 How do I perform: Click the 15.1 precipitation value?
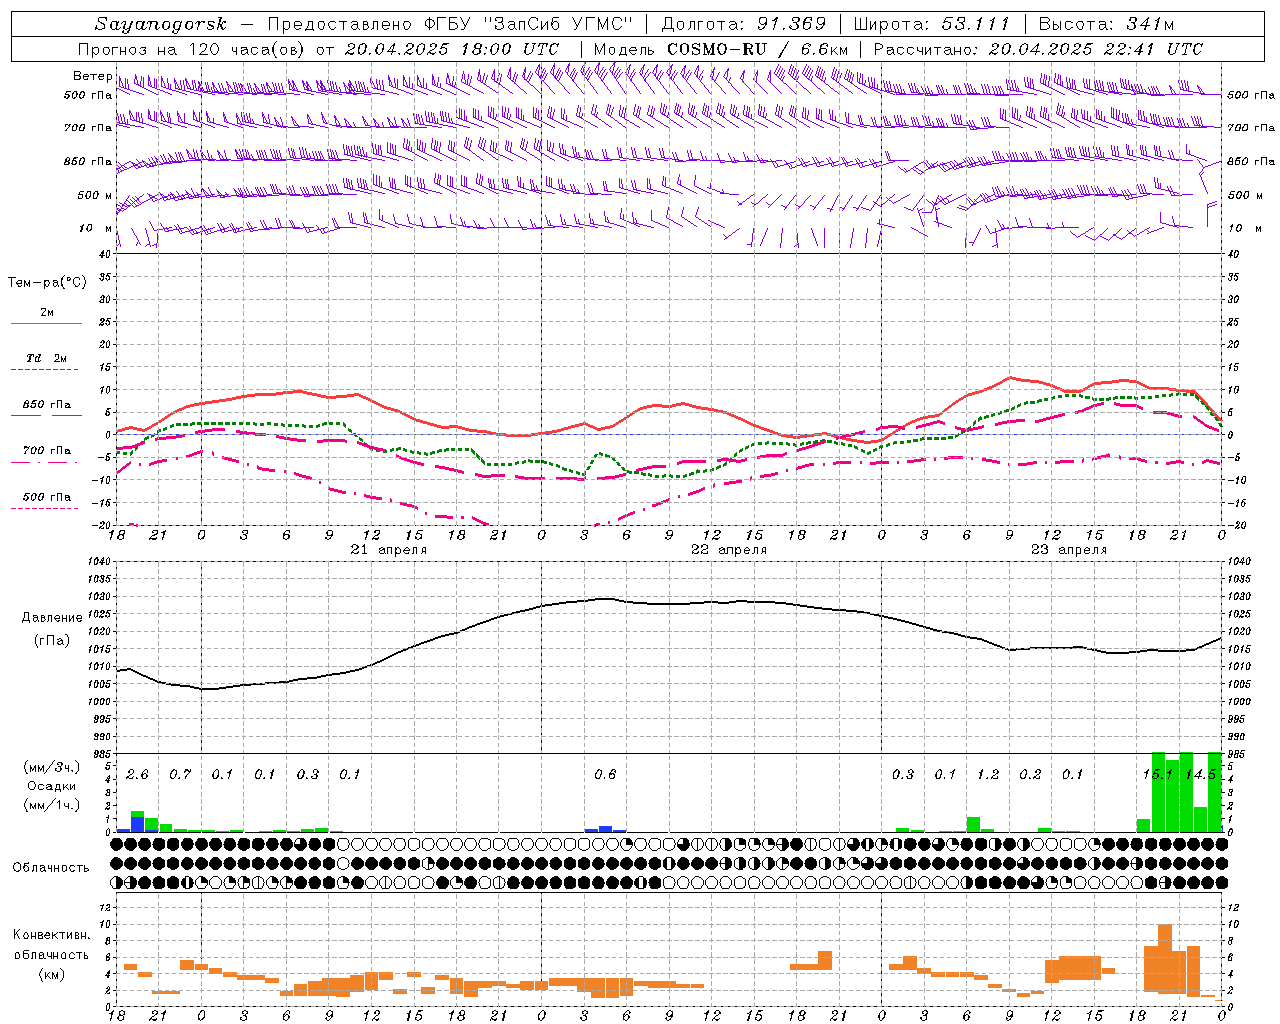(x=1158, y=775)
